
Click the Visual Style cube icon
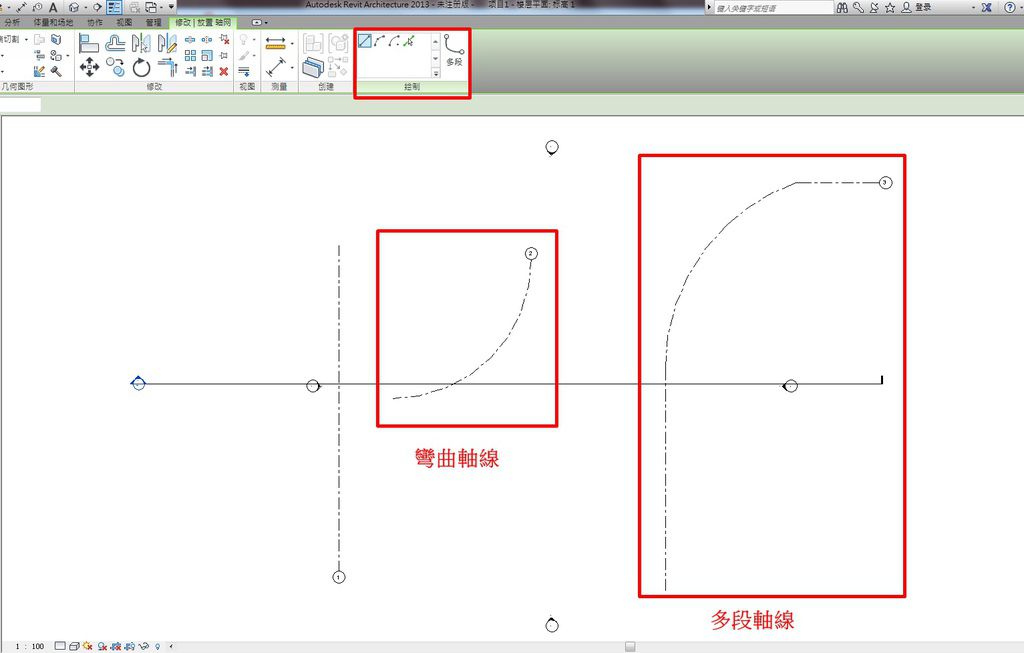click(x=74, y=646)
